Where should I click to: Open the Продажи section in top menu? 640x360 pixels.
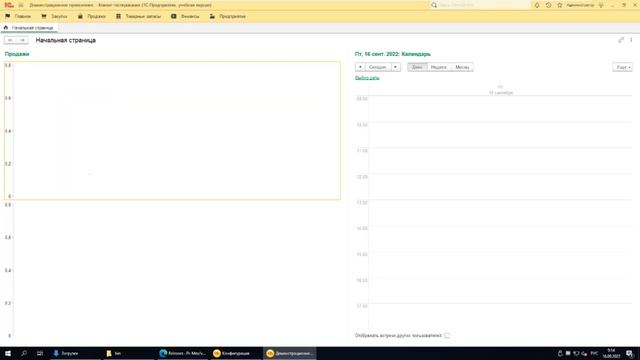click(x=92, y=16)
